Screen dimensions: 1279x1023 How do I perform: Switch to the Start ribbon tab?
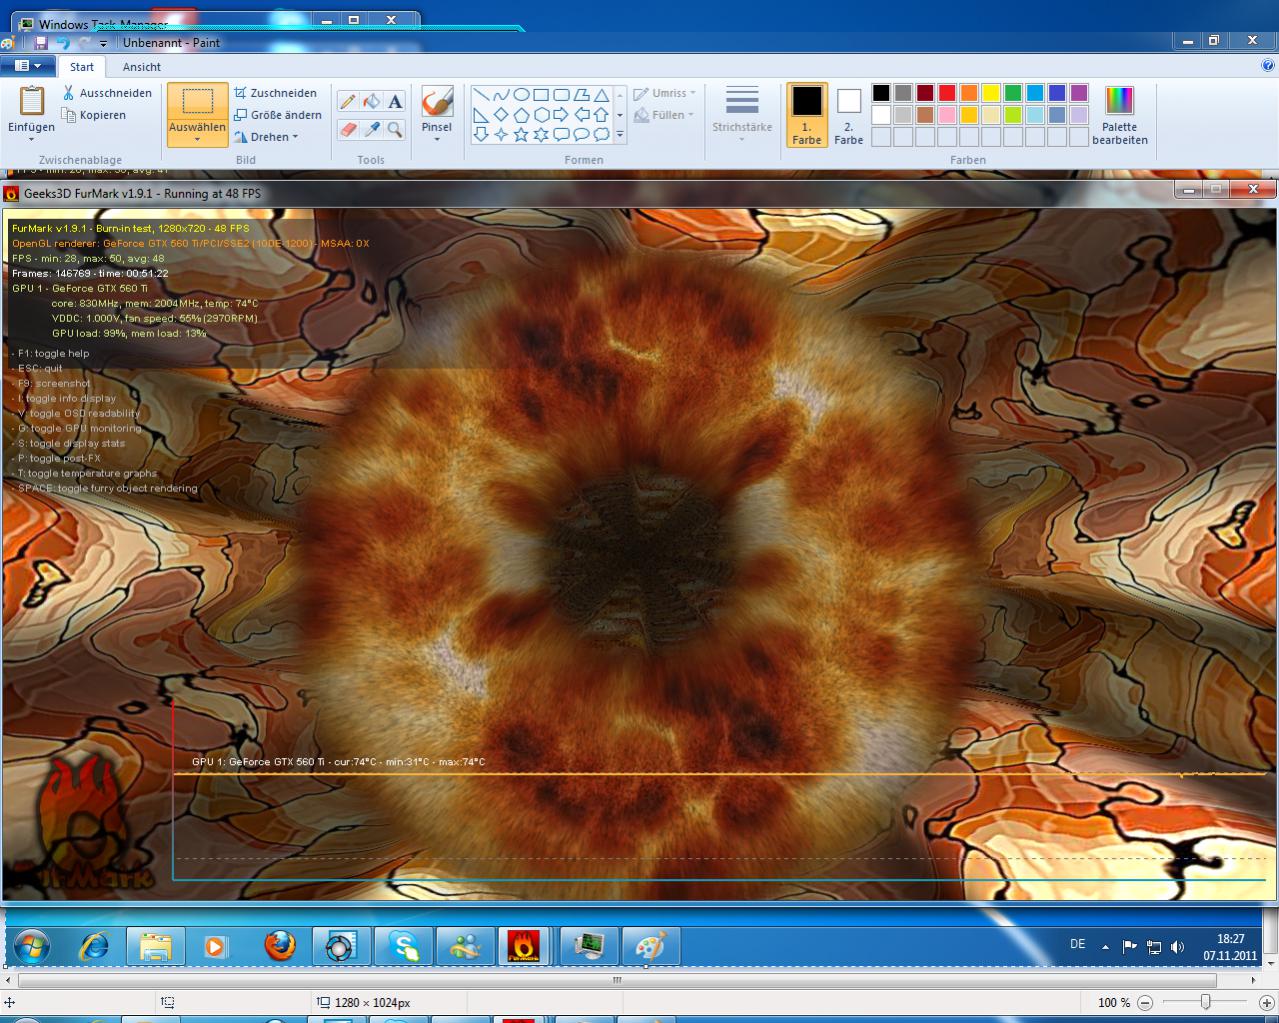point(82,67)
